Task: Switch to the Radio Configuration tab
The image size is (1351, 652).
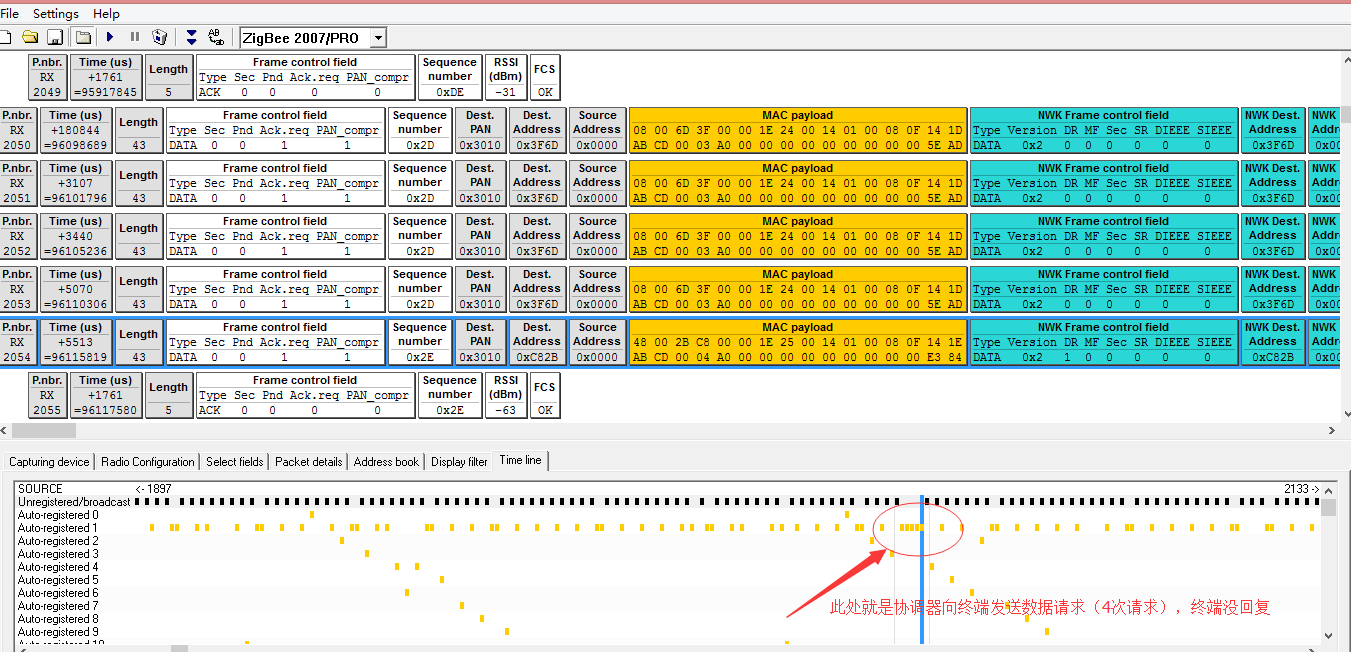Action: (x=148, y=462)
